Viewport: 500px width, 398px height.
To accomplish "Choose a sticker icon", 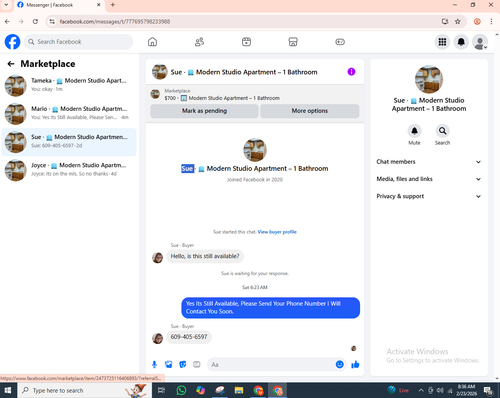I will (183, 364).
